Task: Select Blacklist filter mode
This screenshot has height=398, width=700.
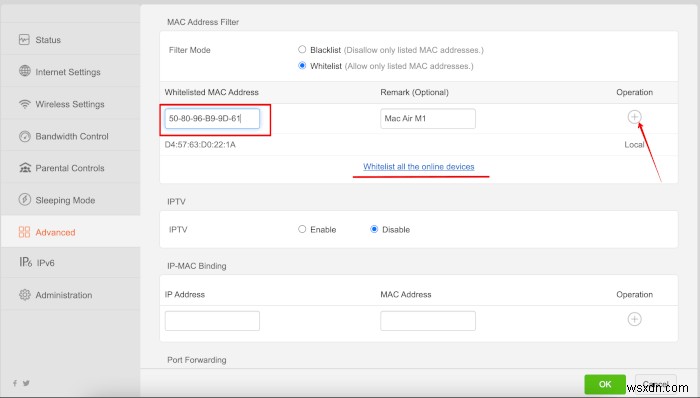Action: (x=302, y=50)
